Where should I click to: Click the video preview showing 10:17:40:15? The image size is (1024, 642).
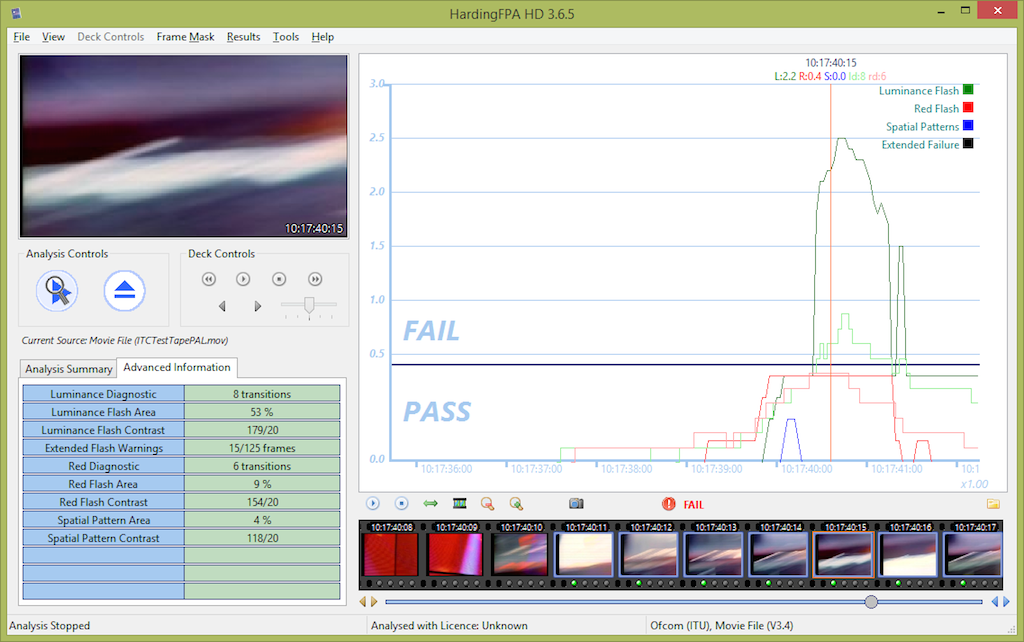pos(184,146)
